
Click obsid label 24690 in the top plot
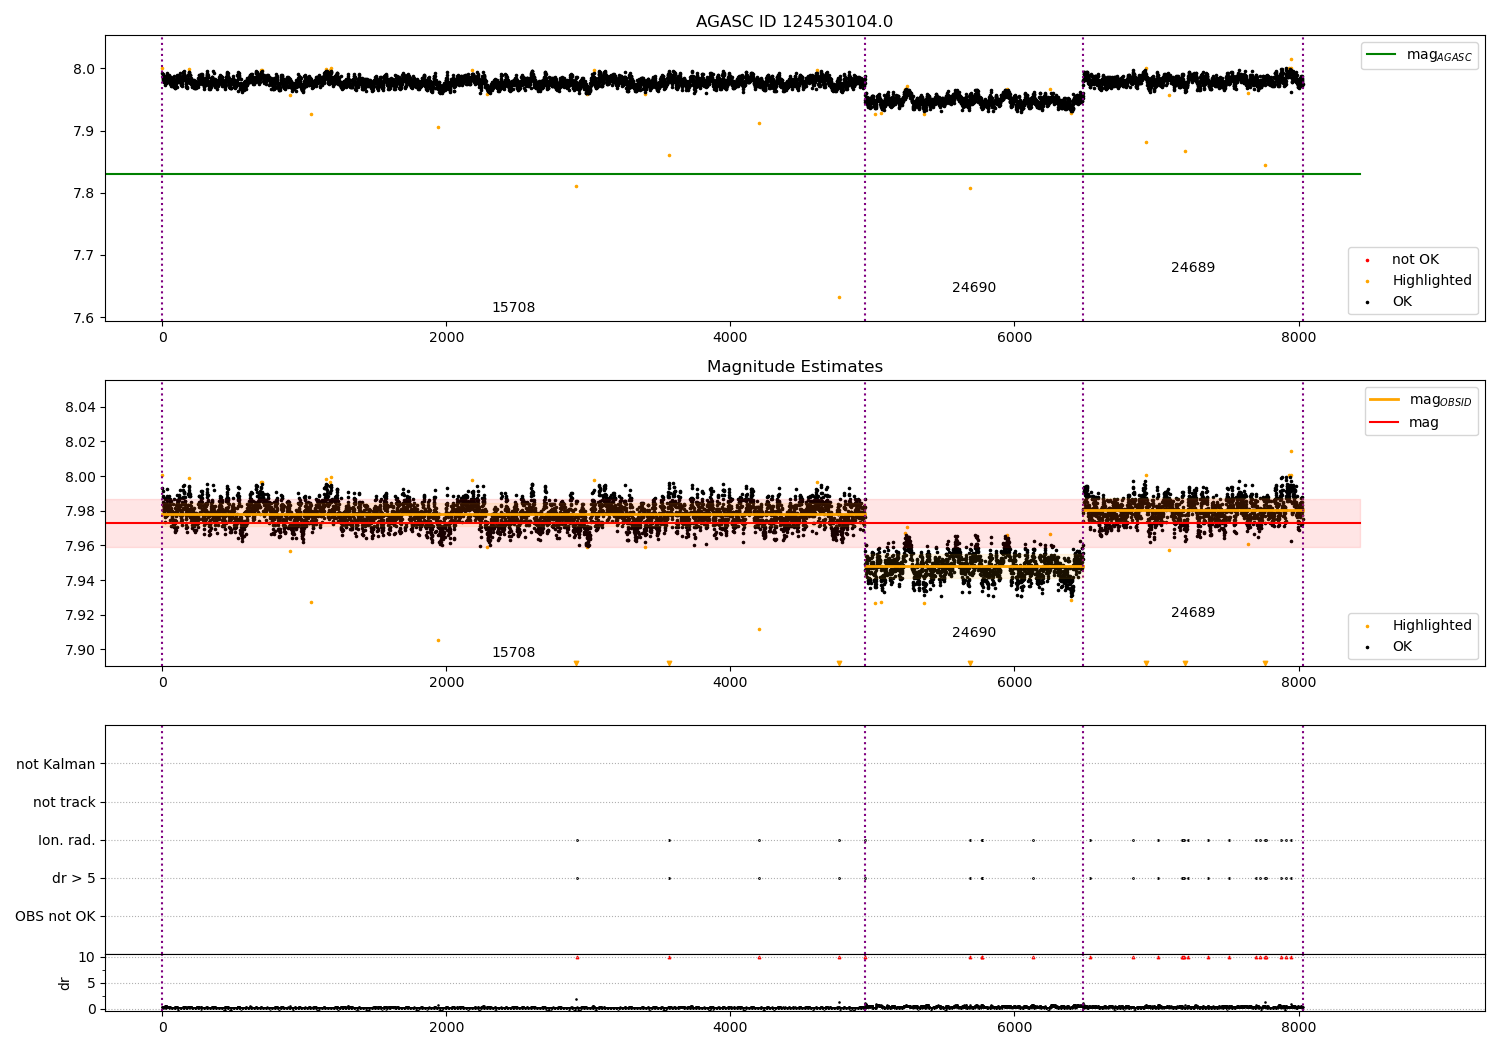coord(973,288)
